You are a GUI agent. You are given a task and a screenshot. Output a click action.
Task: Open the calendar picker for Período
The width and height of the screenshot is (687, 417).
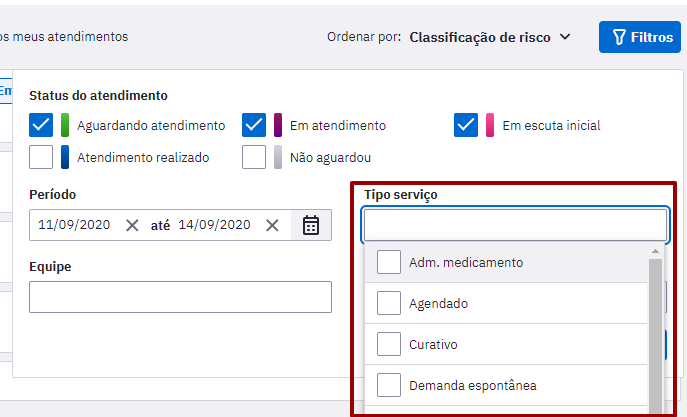[311, 225]
